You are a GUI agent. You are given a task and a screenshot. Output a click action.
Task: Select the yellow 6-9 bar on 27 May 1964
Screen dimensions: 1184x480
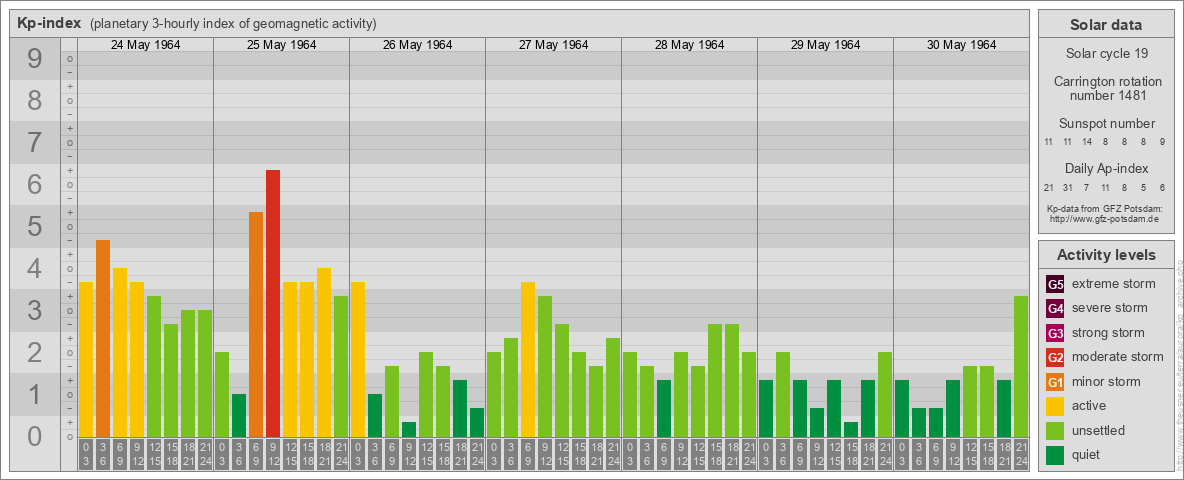pos(528,360)
